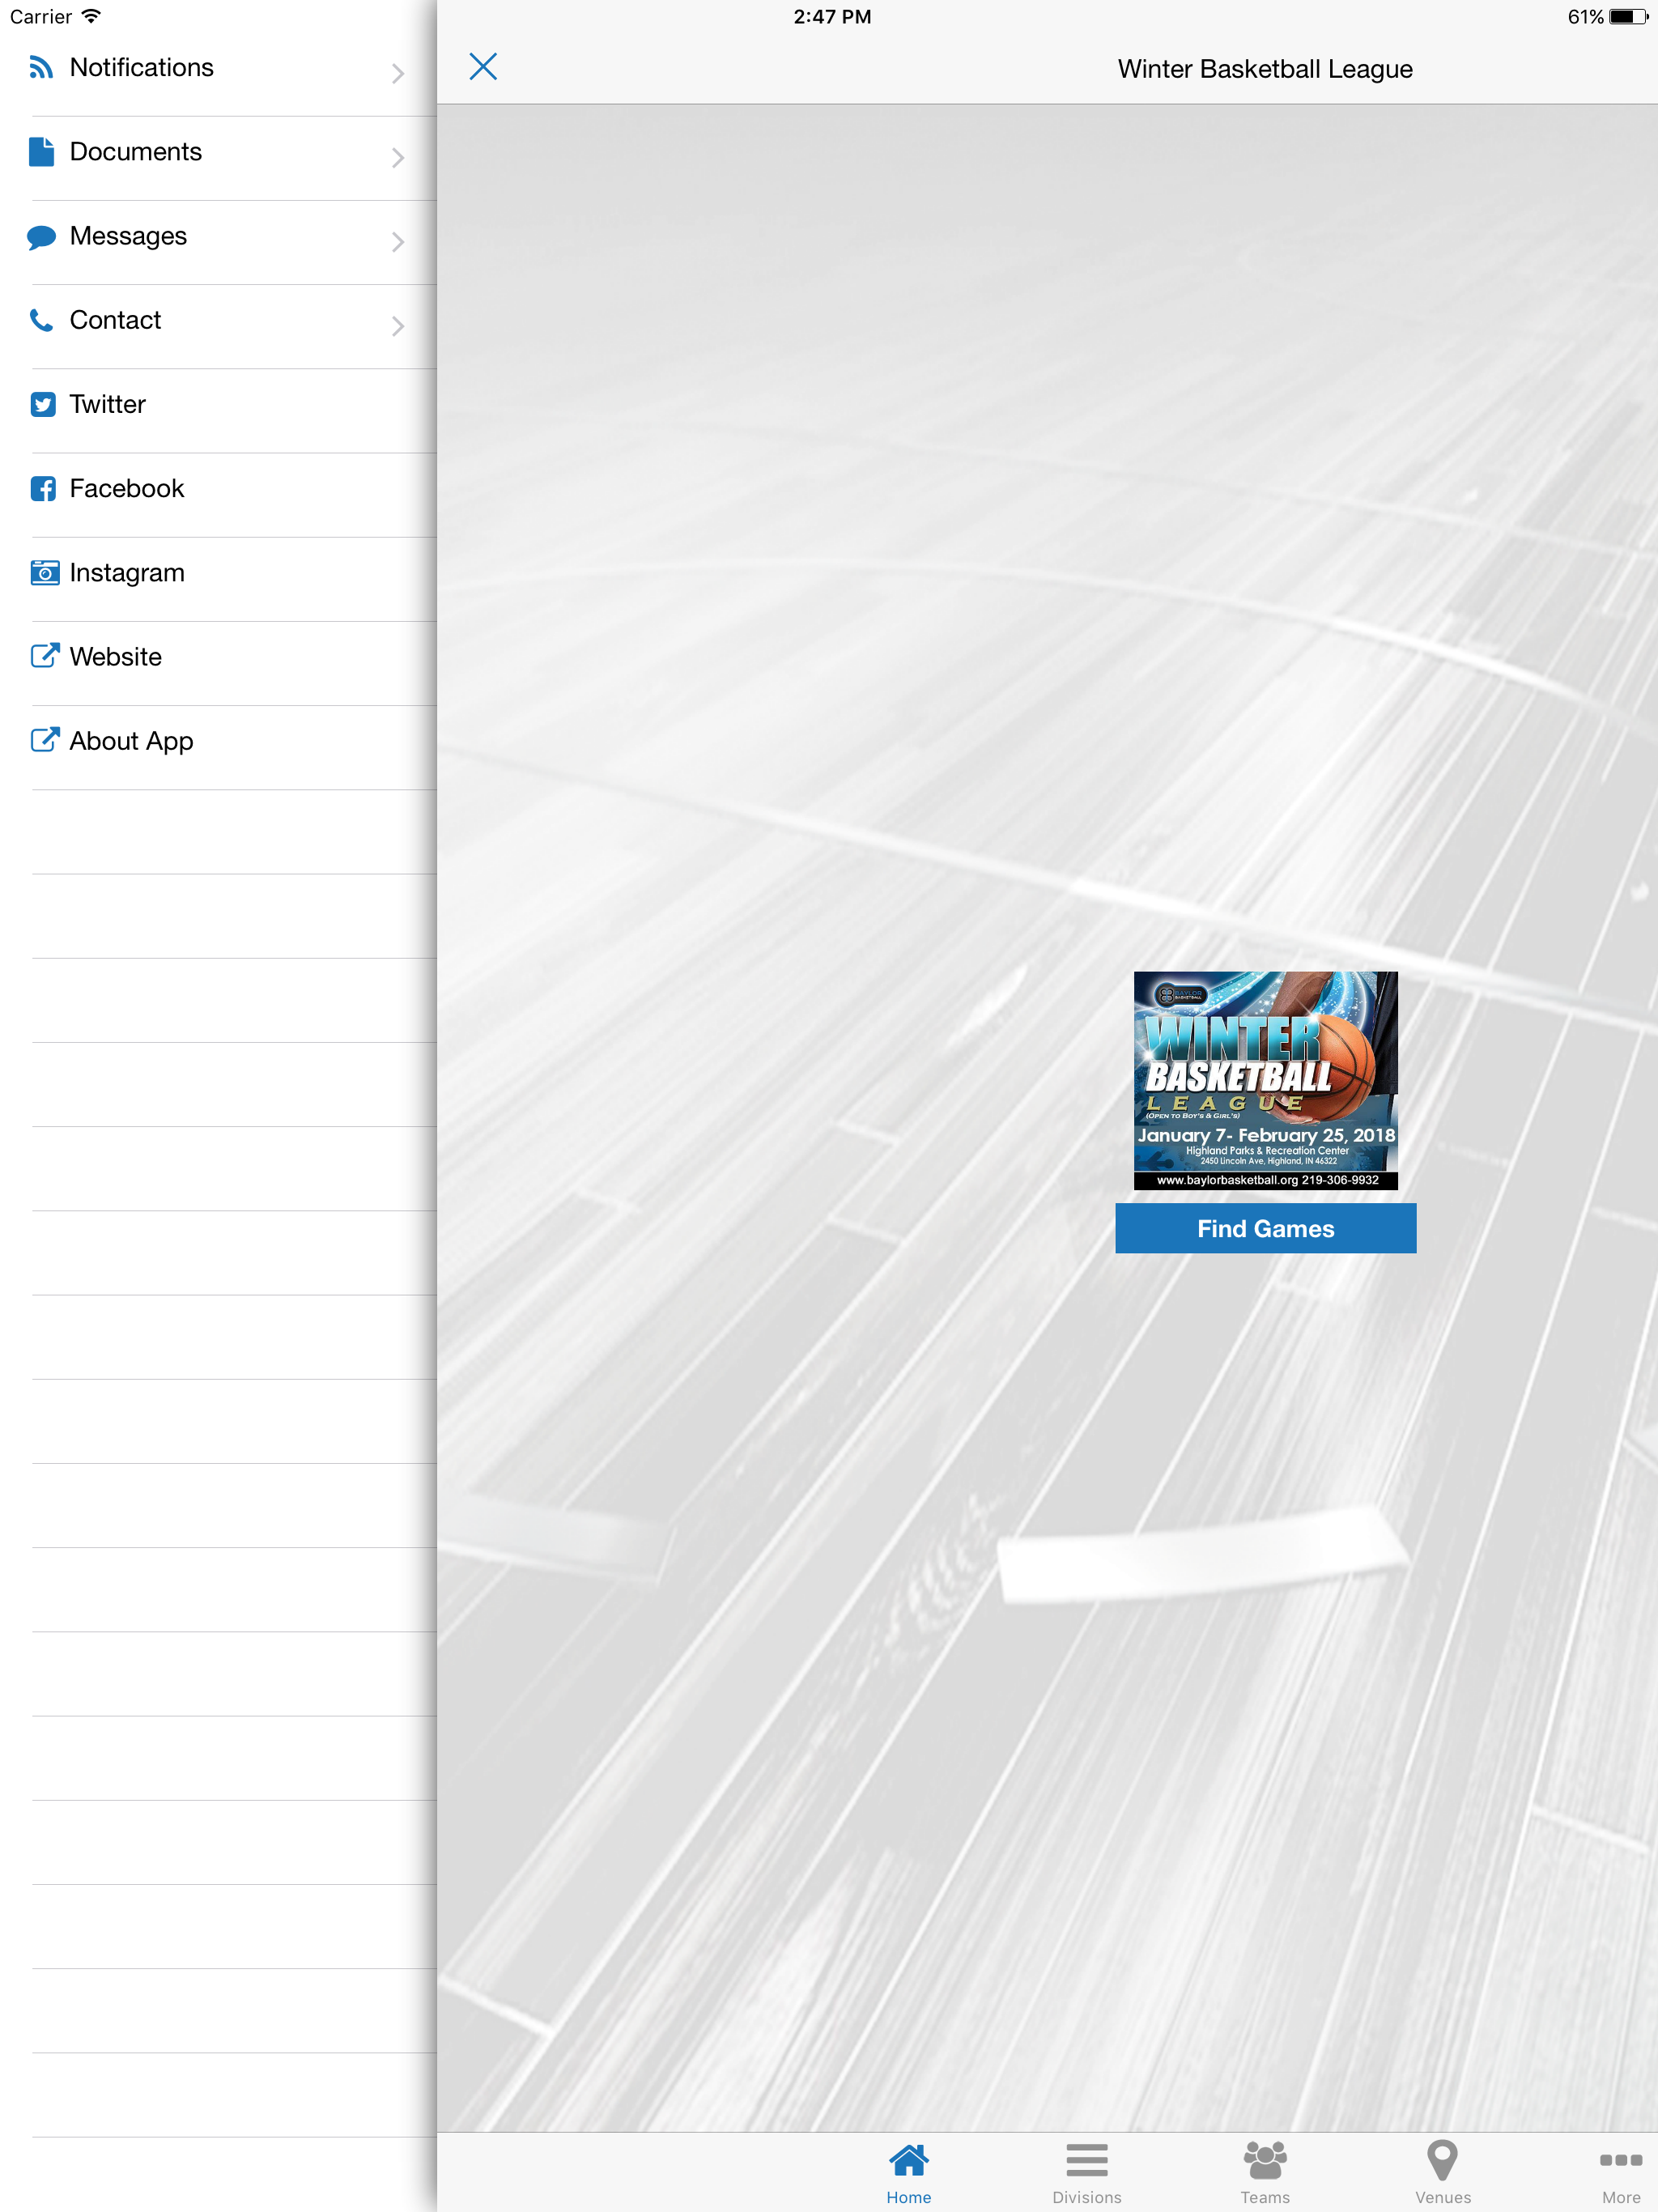Image resolution: width=1658 pixels, height=2212 pixels.
Task: Tap the Venues map pin icon
Action: 1442,2160
